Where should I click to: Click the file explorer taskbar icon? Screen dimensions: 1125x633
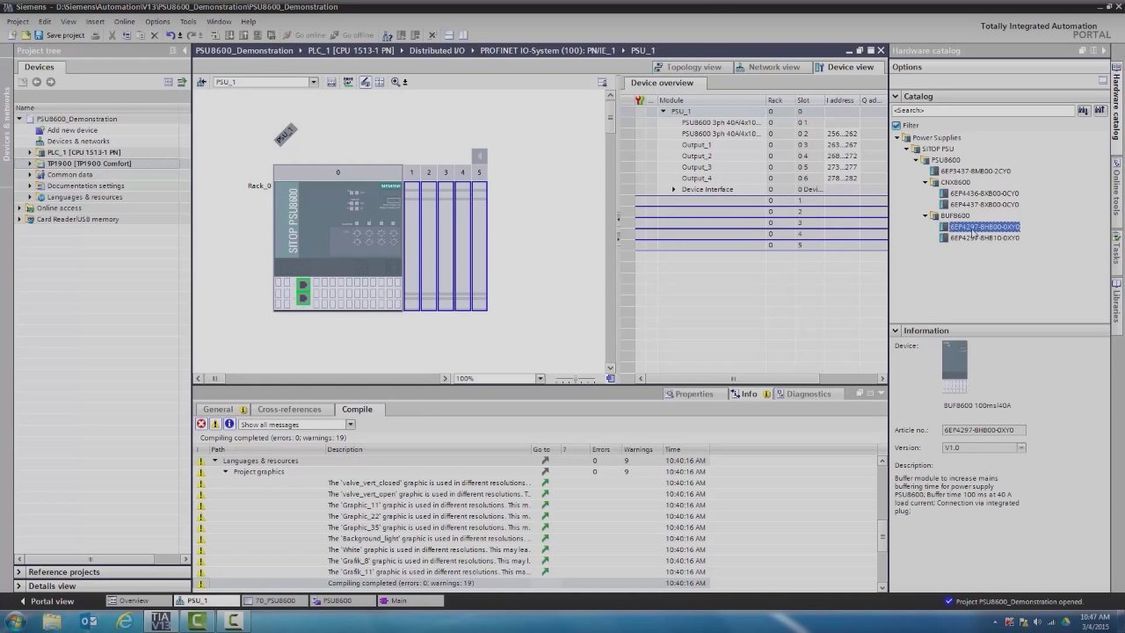(52, 621)
